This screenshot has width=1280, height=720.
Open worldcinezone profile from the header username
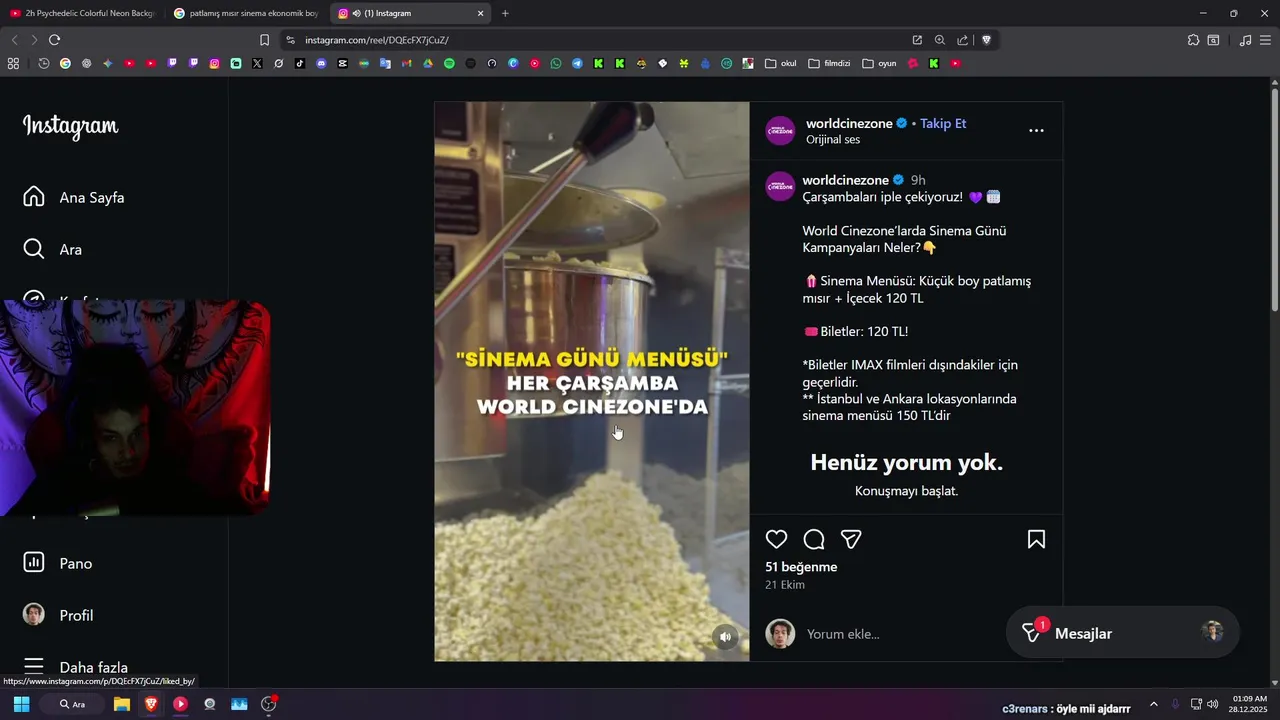point(849,123)
